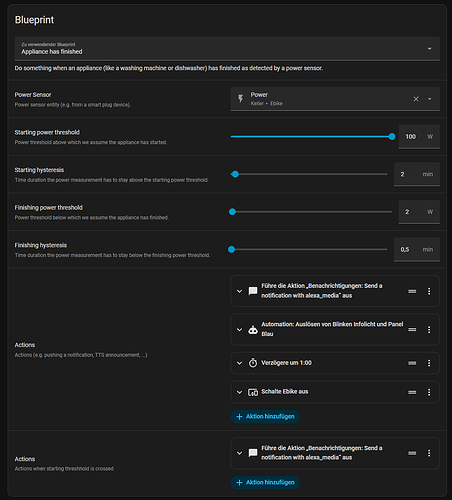Click drag handle of Schalte Ebike aus action
452x500 pixels.
[x=412, y=392]
